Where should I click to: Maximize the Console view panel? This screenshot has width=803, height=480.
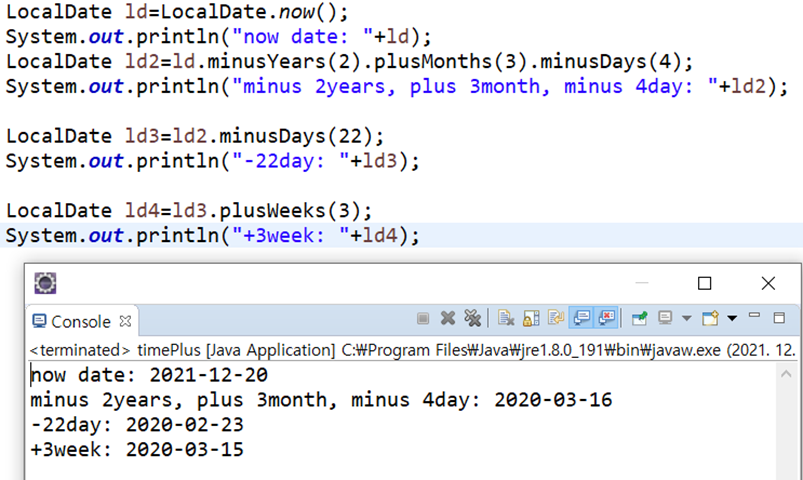pos(779,318)
